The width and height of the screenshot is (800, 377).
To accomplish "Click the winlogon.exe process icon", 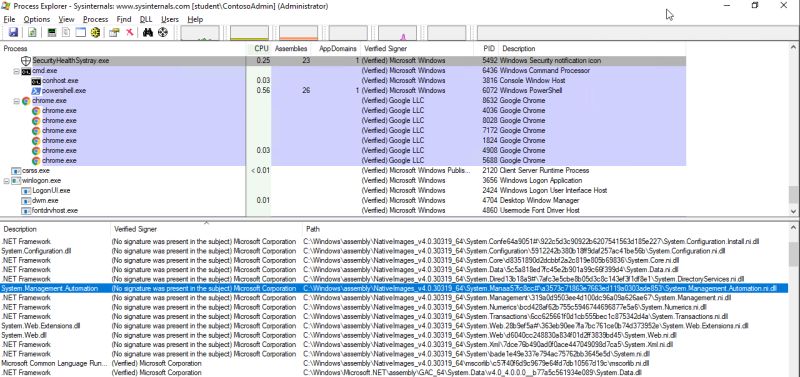I will 16,181.
